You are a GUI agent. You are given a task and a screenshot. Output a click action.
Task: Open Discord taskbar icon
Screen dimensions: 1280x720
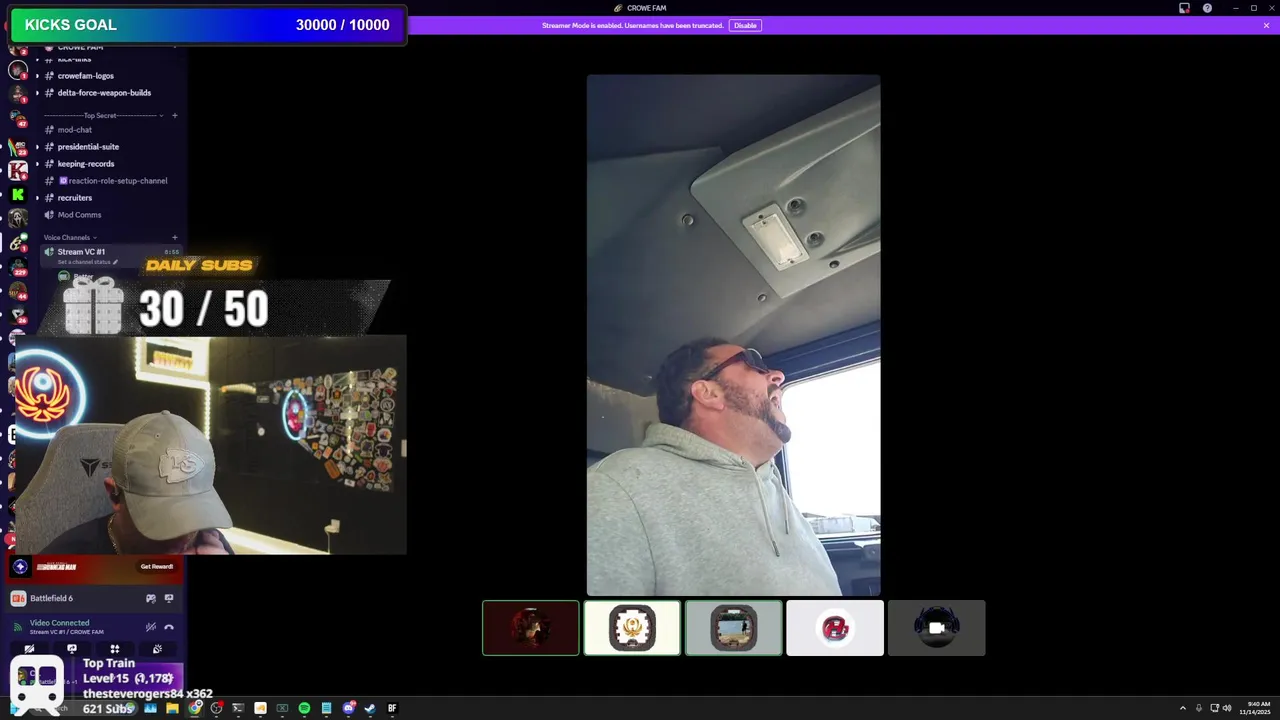pos(348,708)
